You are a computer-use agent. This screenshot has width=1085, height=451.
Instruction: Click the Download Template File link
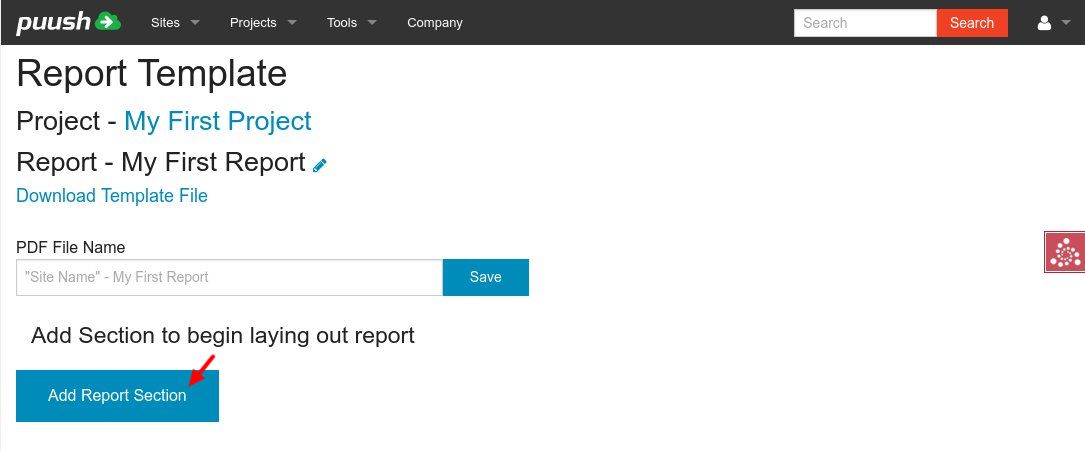coord(112,195)
